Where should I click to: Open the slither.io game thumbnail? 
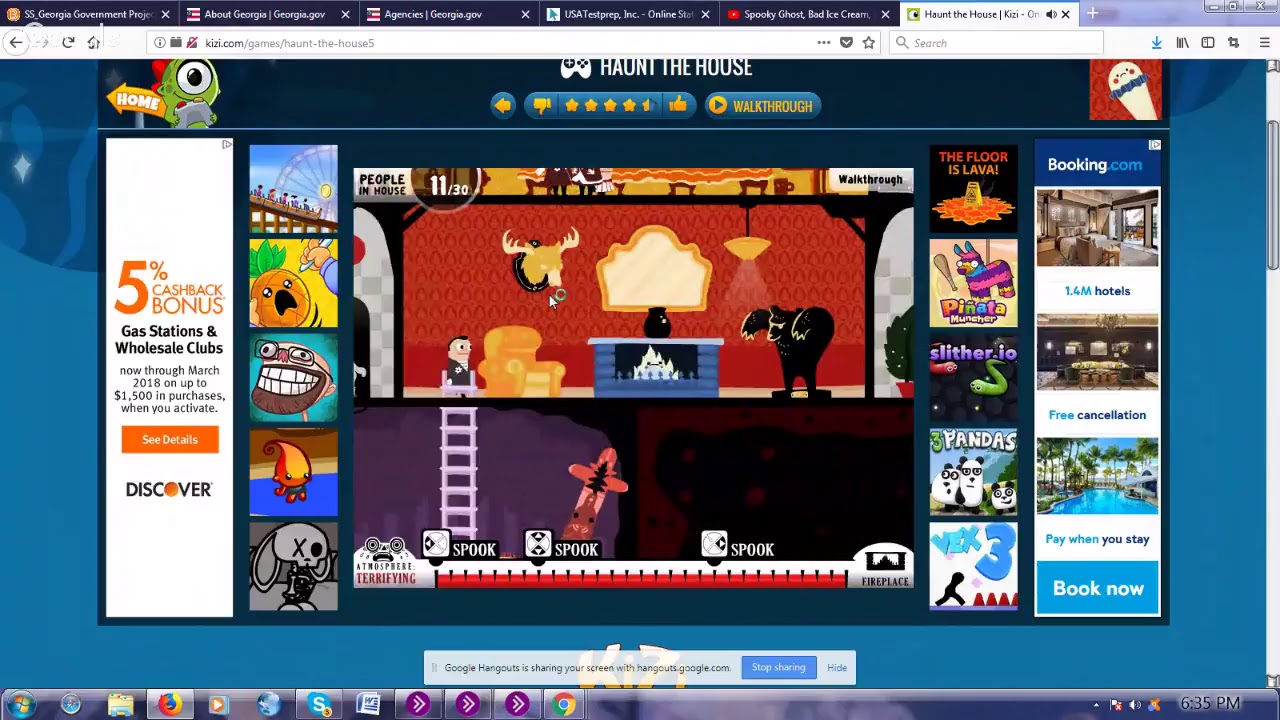973,377
